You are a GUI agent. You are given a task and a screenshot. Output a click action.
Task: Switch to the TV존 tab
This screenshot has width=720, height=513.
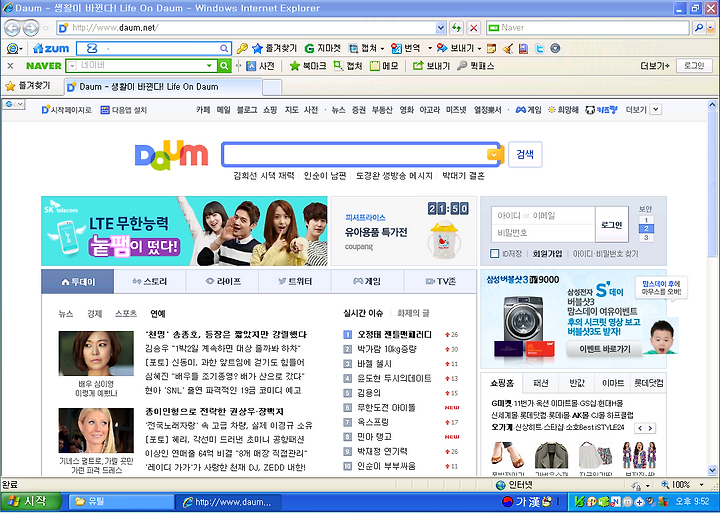(x=440, y=282)
